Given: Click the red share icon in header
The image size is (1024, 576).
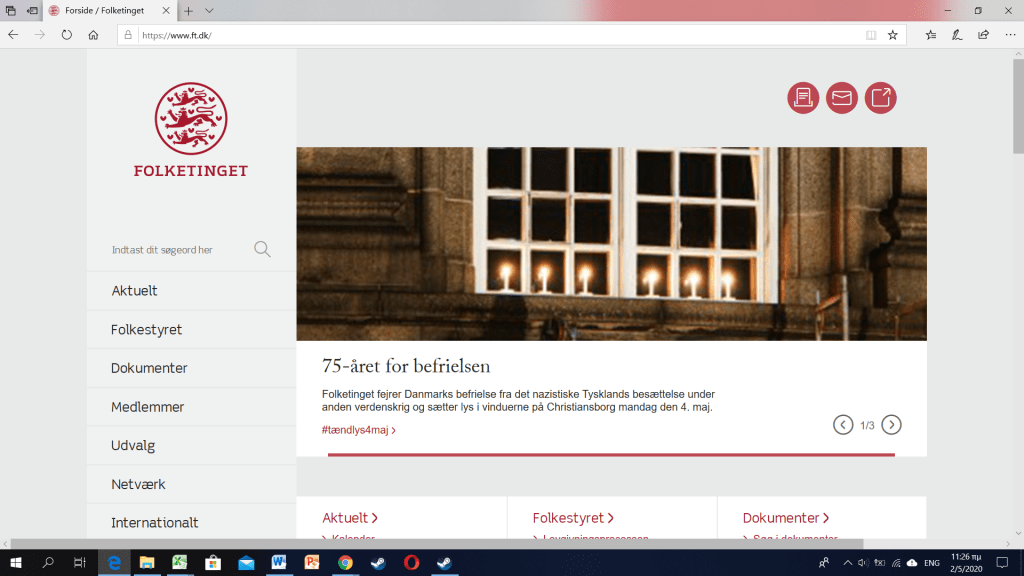Looking at the screenshot, I should pos(880,98).
